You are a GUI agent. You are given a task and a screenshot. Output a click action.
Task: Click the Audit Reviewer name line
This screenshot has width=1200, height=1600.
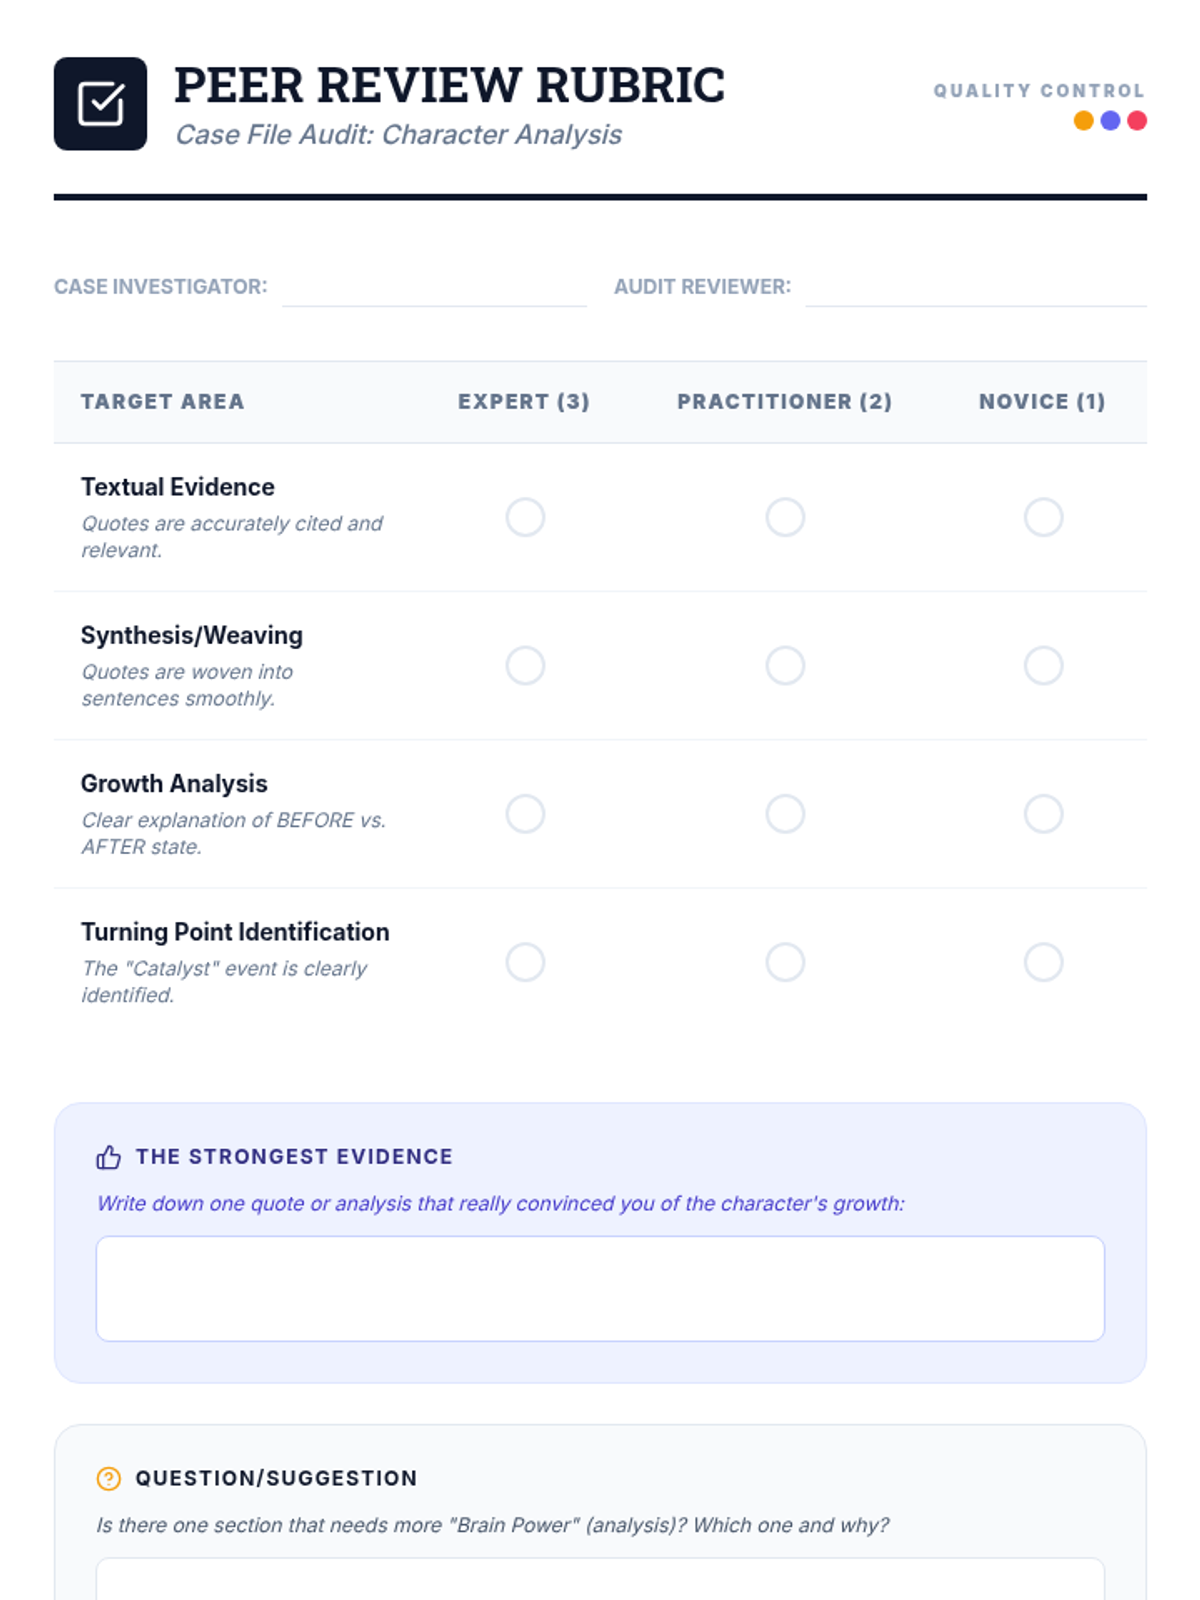point(975,292)
